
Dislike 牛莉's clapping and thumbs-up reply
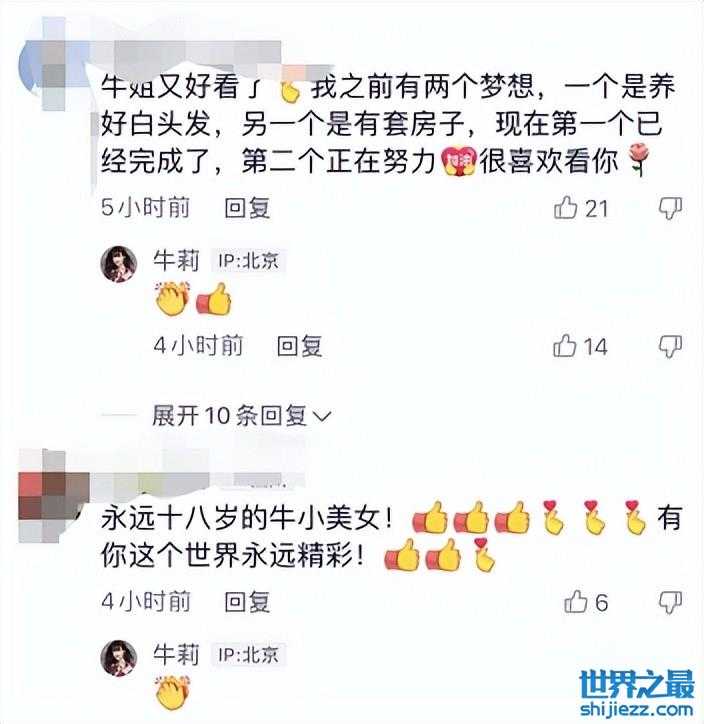point(670,346)
